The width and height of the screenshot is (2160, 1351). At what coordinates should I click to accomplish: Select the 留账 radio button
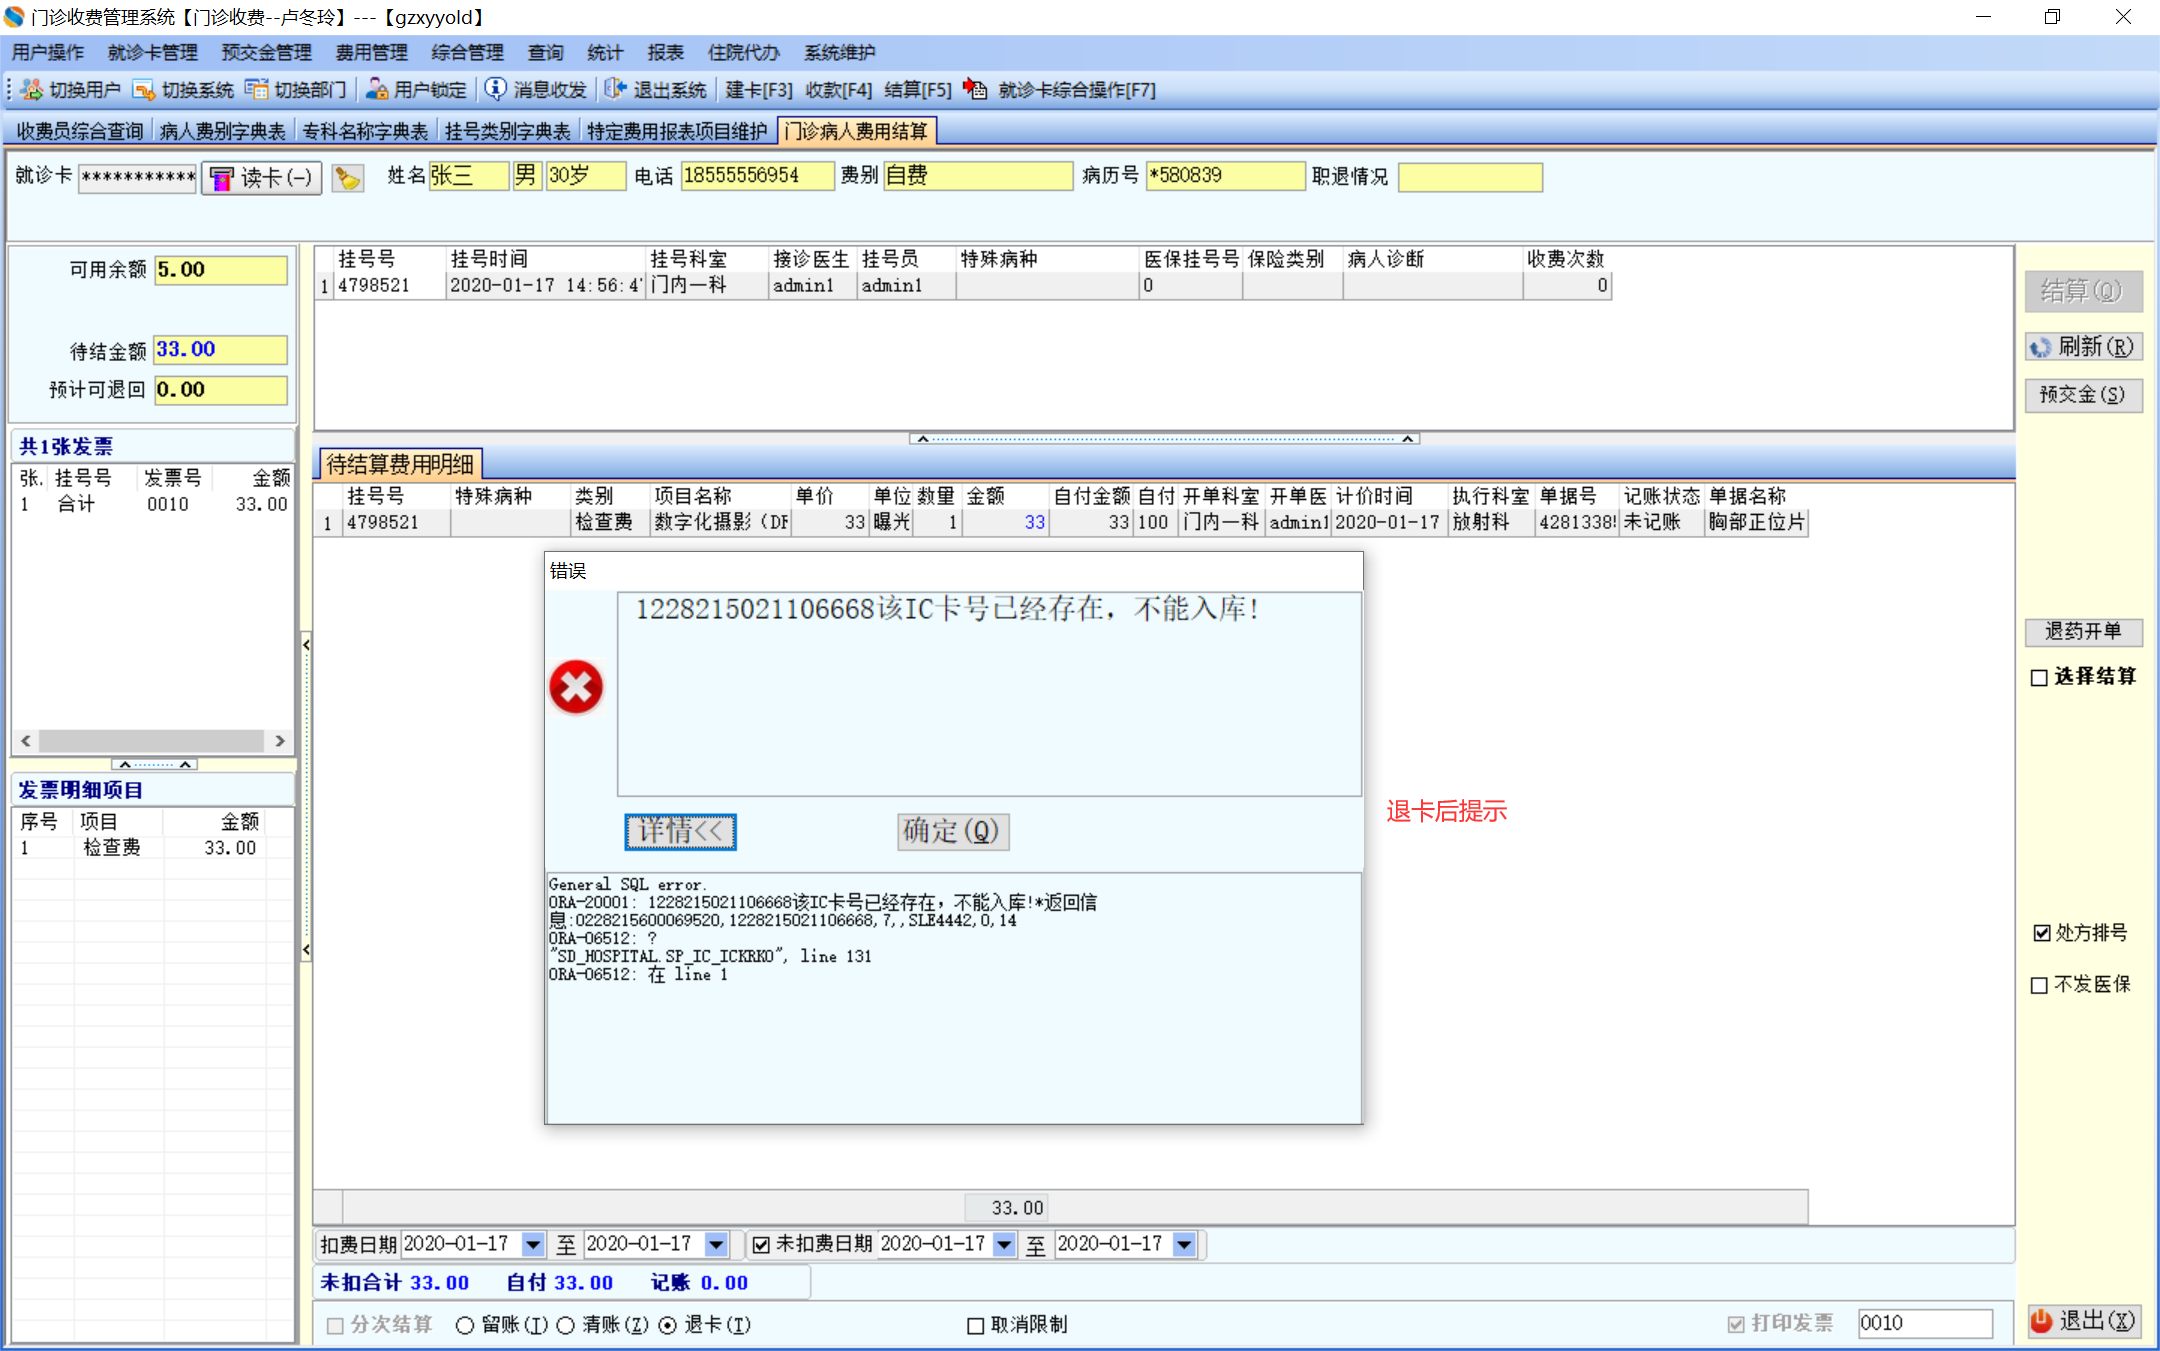tap(465, 1325)
